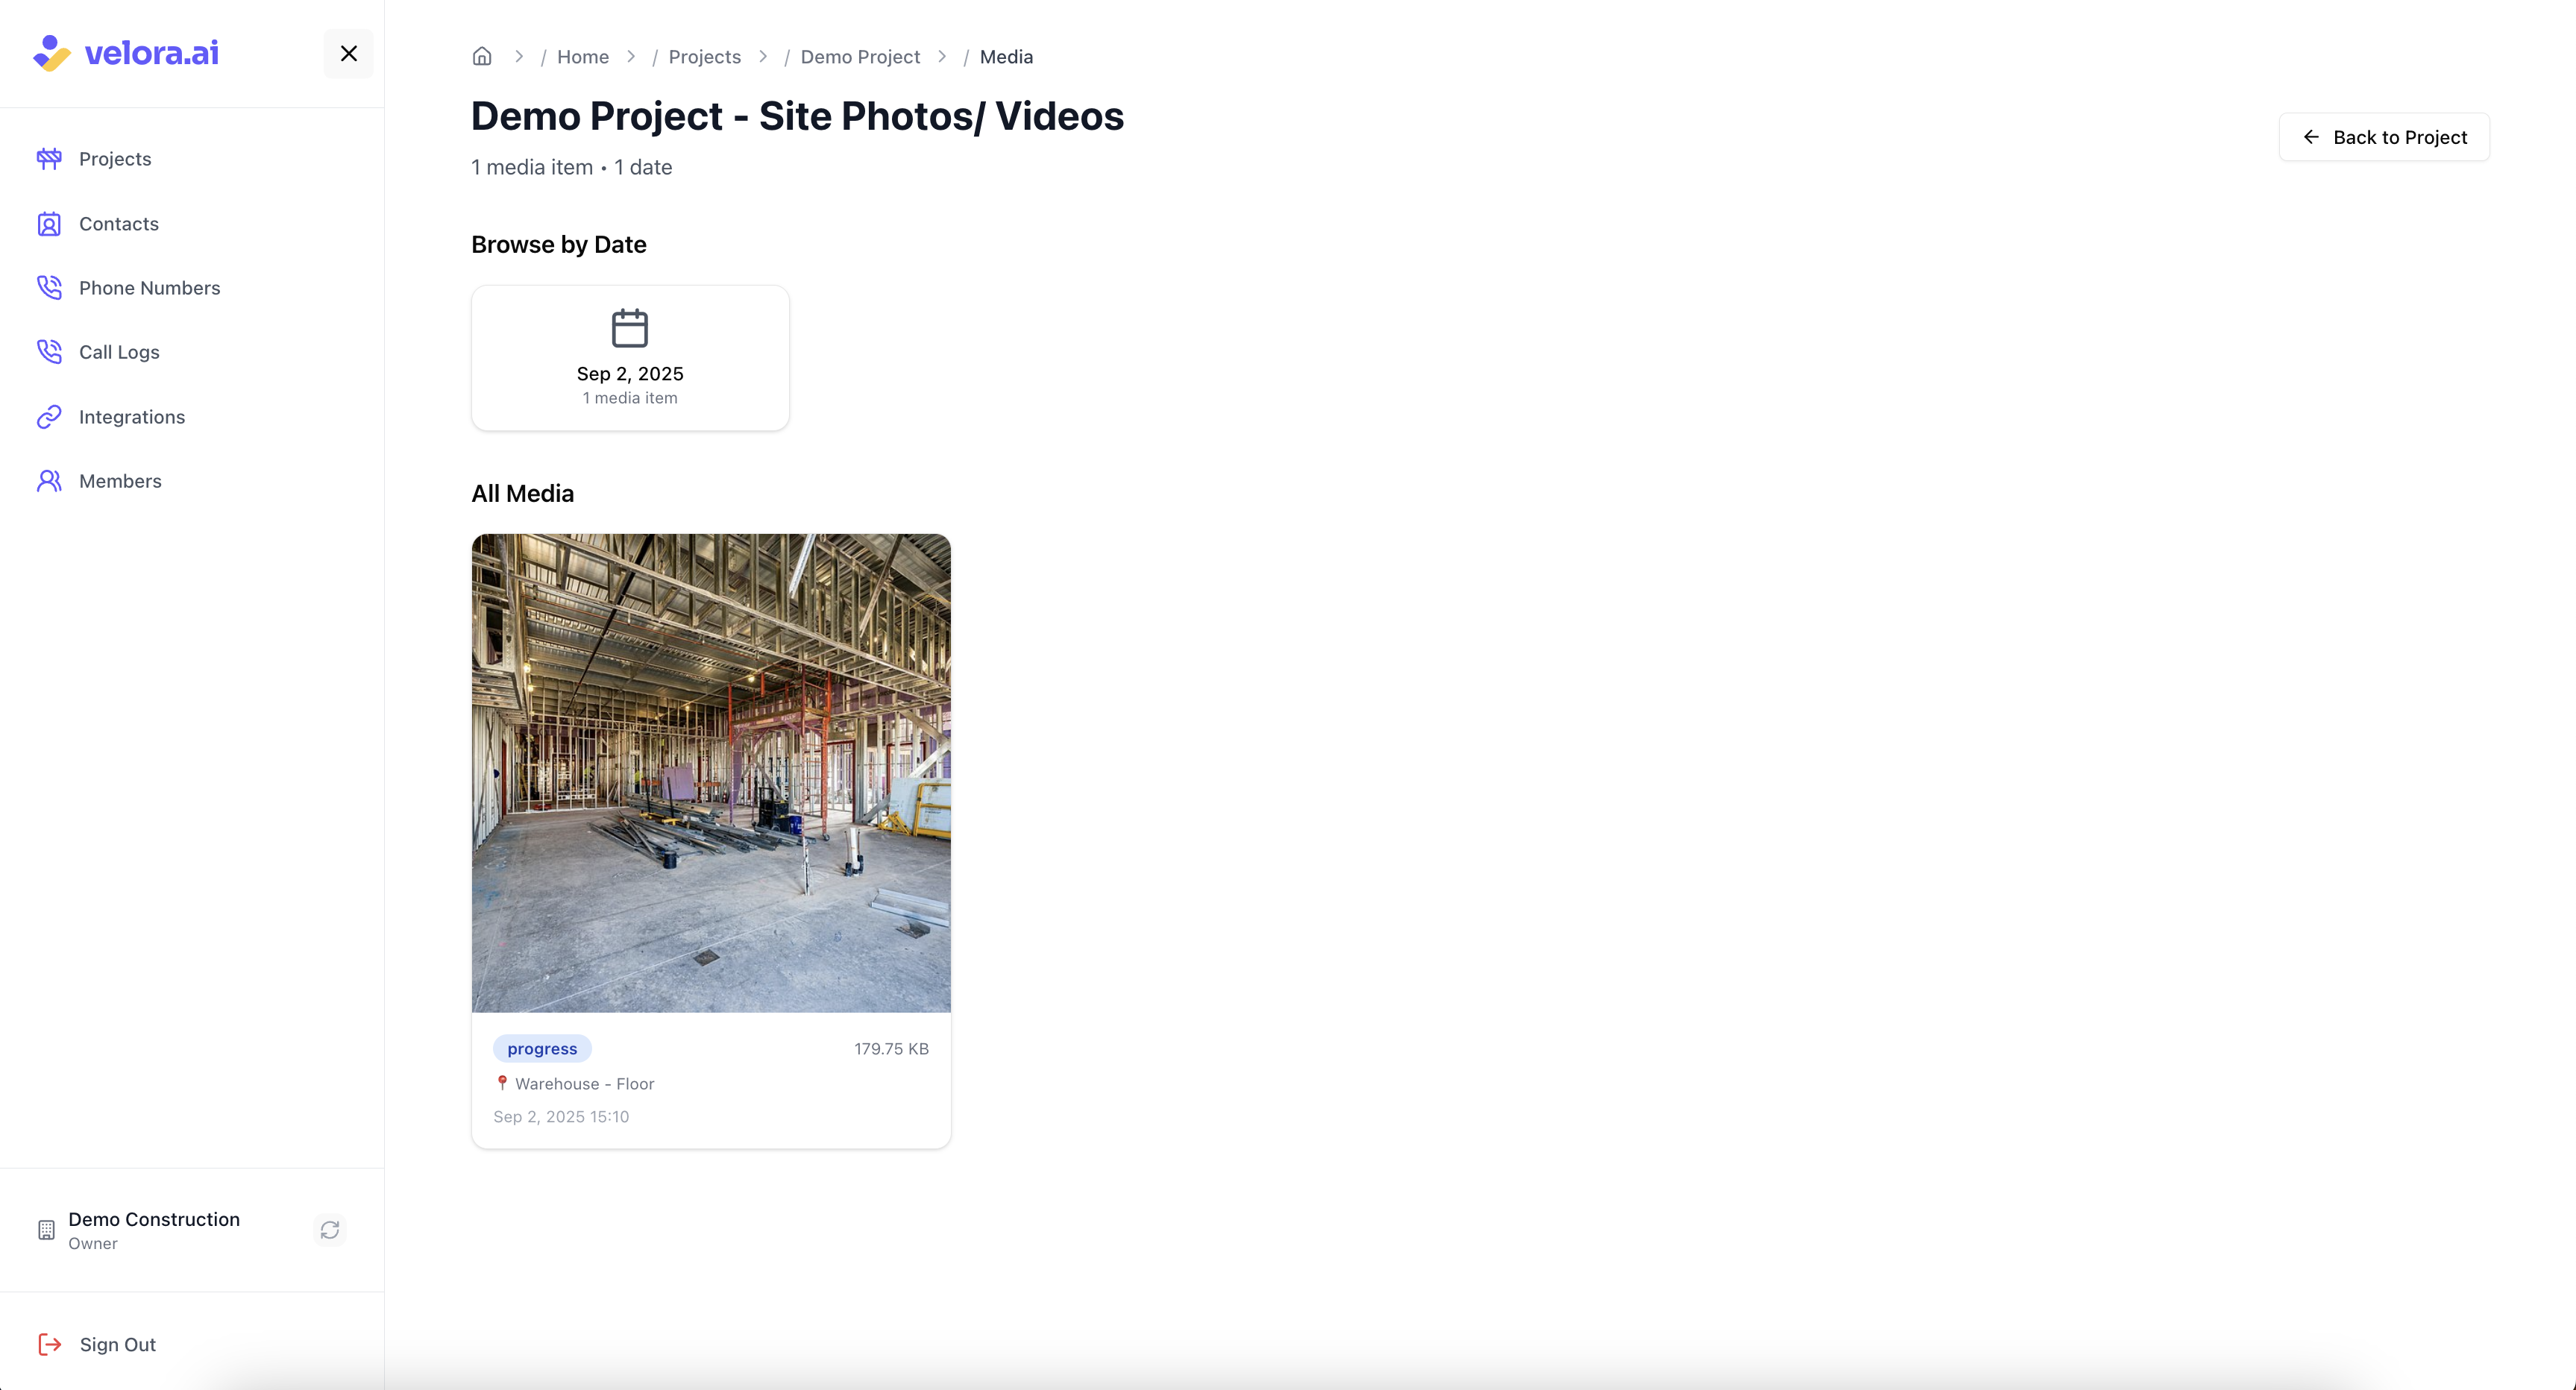The image size is (2576, 1390).
Task: Click the progress tag badge
Action: click(542, 1049)
